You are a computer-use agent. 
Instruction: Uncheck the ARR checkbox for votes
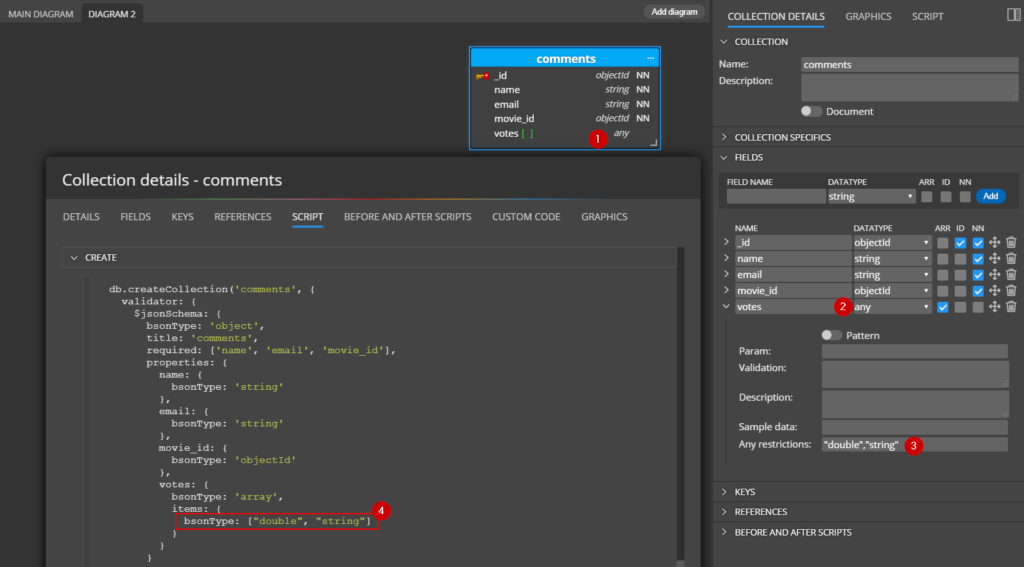(942, 307)
